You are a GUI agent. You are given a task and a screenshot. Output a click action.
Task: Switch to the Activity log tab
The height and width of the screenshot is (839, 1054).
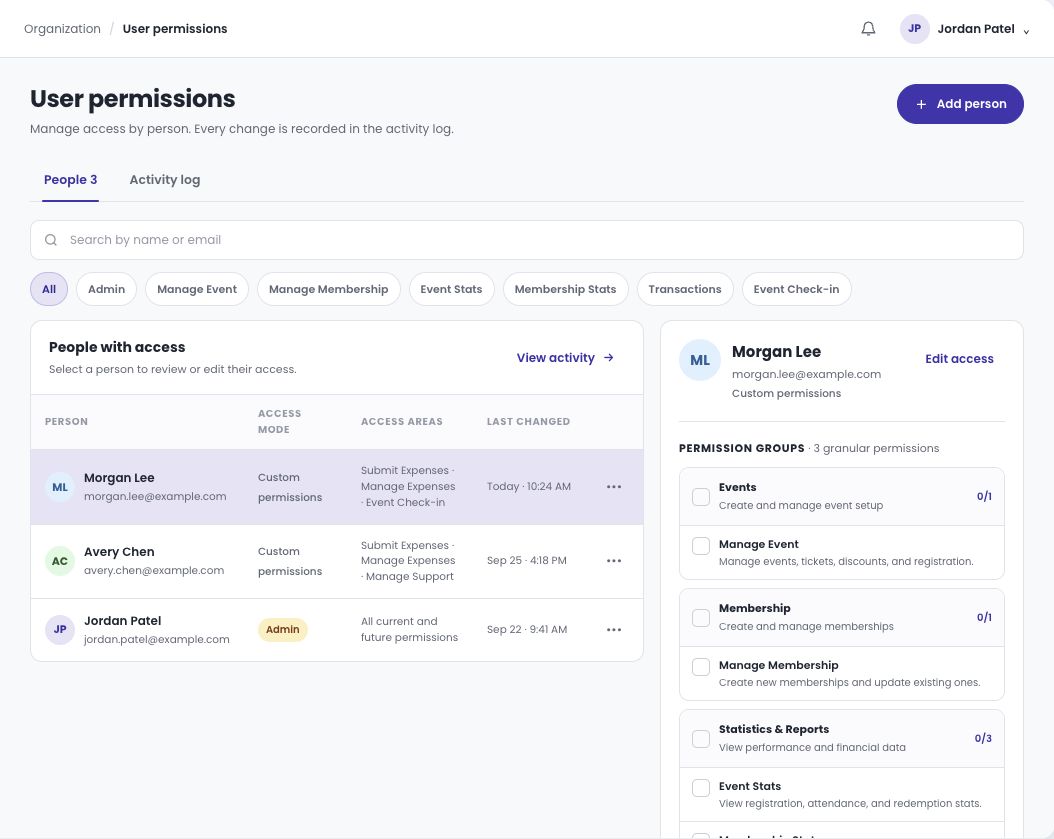click(x=165, y=180)
